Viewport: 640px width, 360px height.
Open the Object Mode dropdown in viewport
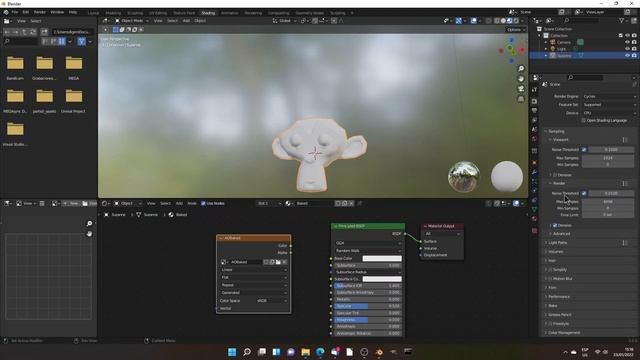(131, 21)
